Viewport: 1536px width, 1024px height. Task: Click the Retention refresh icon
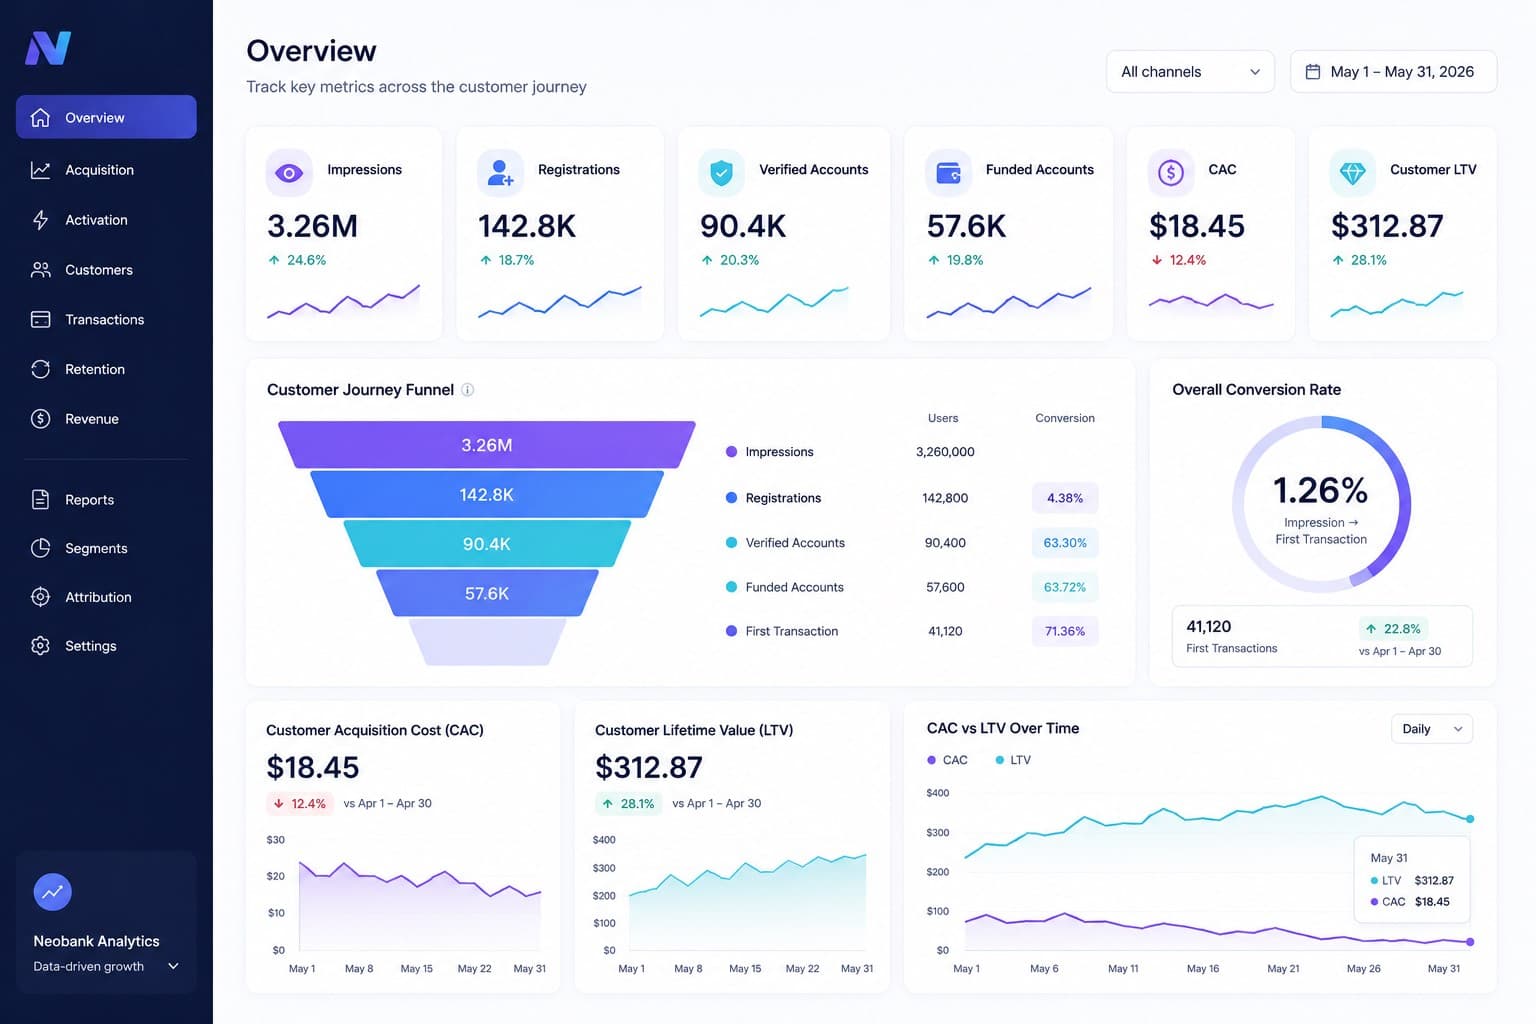tap(40, 369)
